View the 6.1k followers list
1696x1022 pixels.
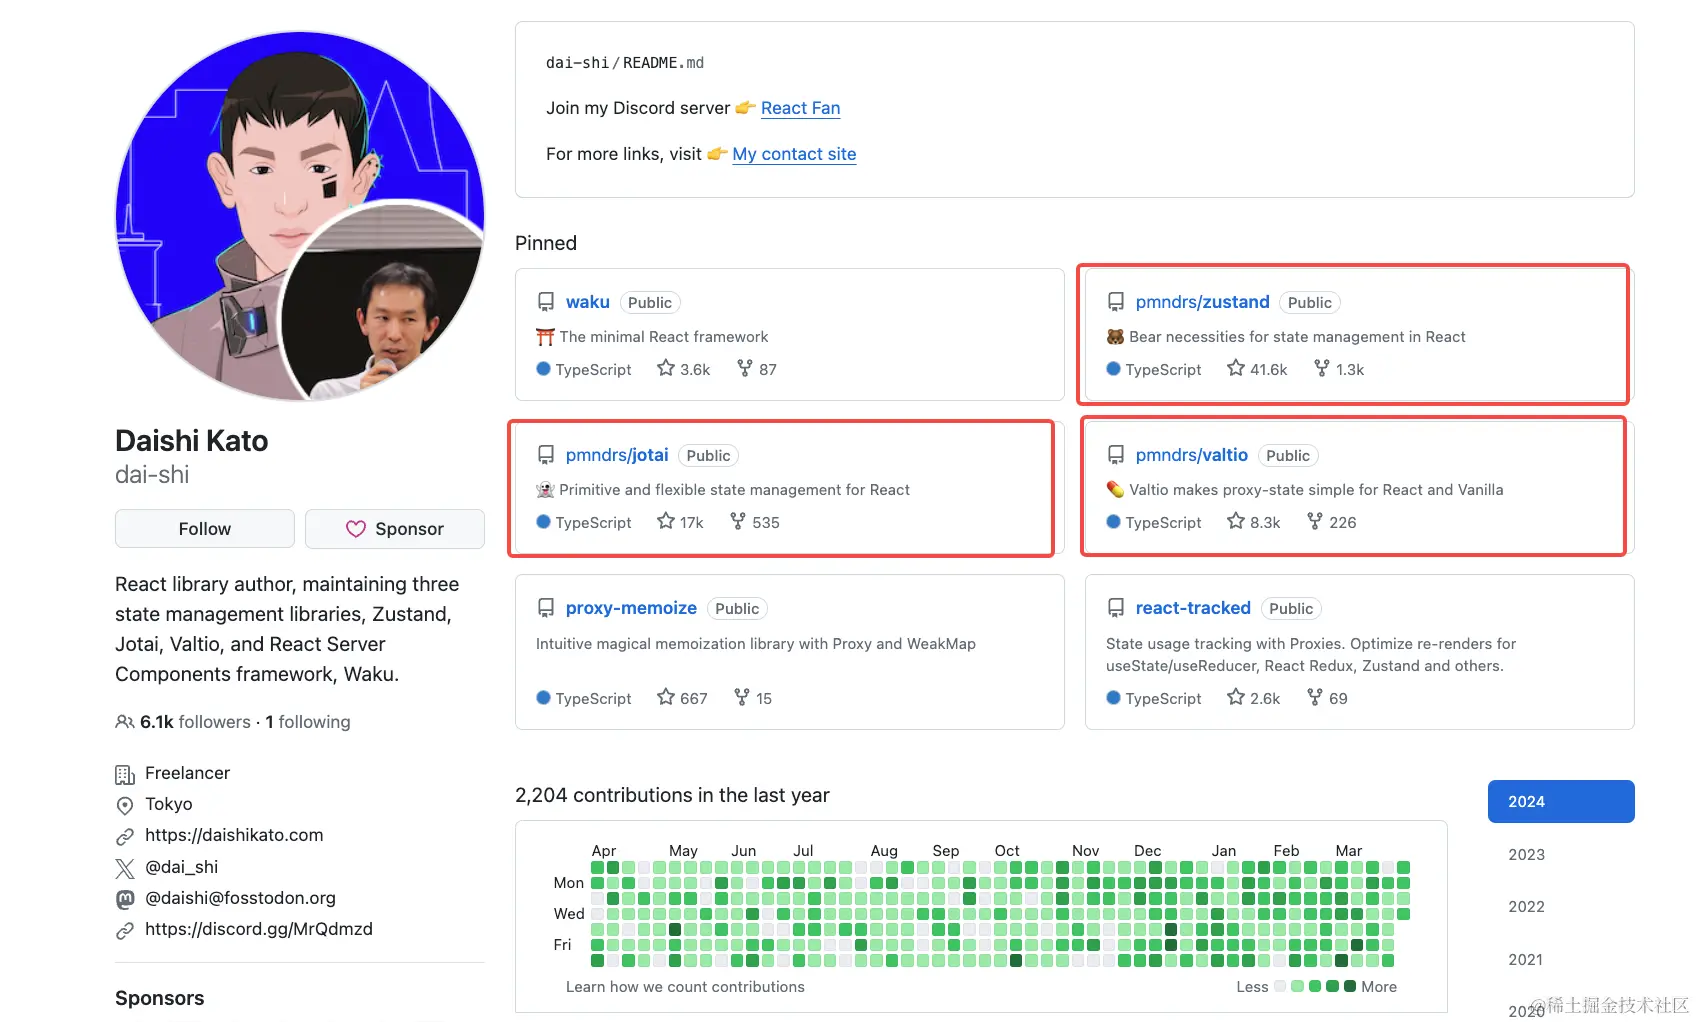tap(195, 722)
